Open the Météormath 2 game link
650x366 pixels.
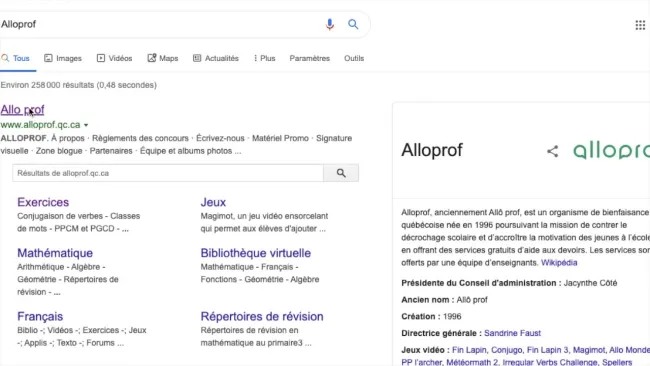(x=472, y=362)
